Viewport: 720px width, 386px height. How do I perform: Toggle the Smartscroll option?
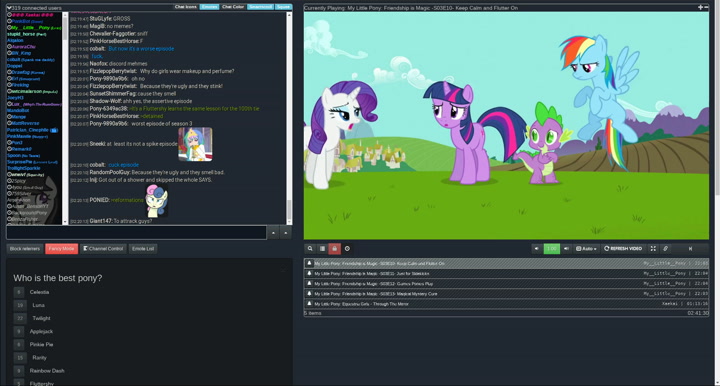tap(260, 7)
